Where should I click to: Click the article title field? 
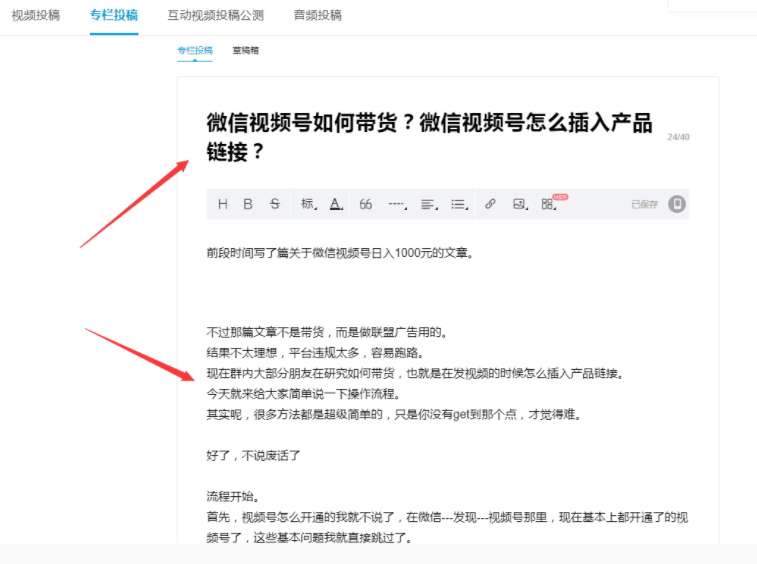(x=430, y=137)
